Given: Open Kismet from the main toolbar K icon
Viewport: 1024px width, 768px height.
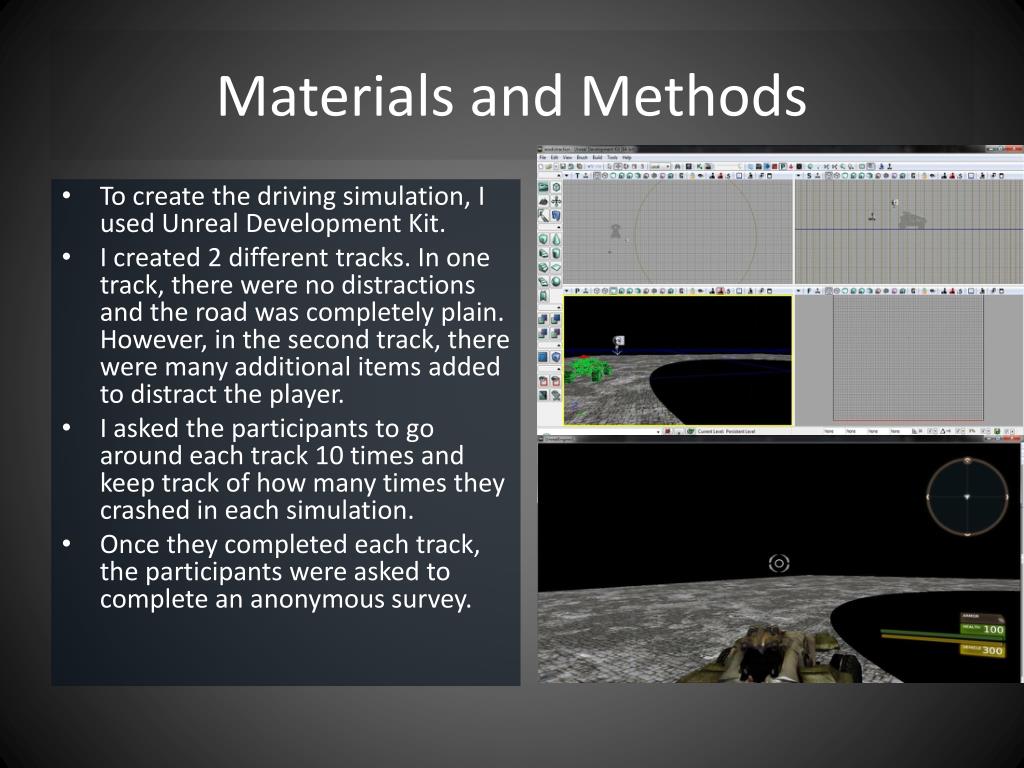Looking at the screenshot, I should coord(699,167).
